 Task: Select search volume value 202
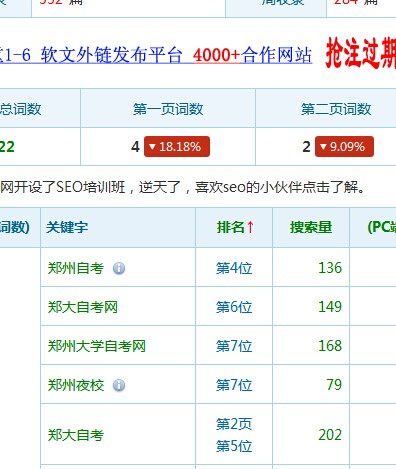(x=330, y=435)
